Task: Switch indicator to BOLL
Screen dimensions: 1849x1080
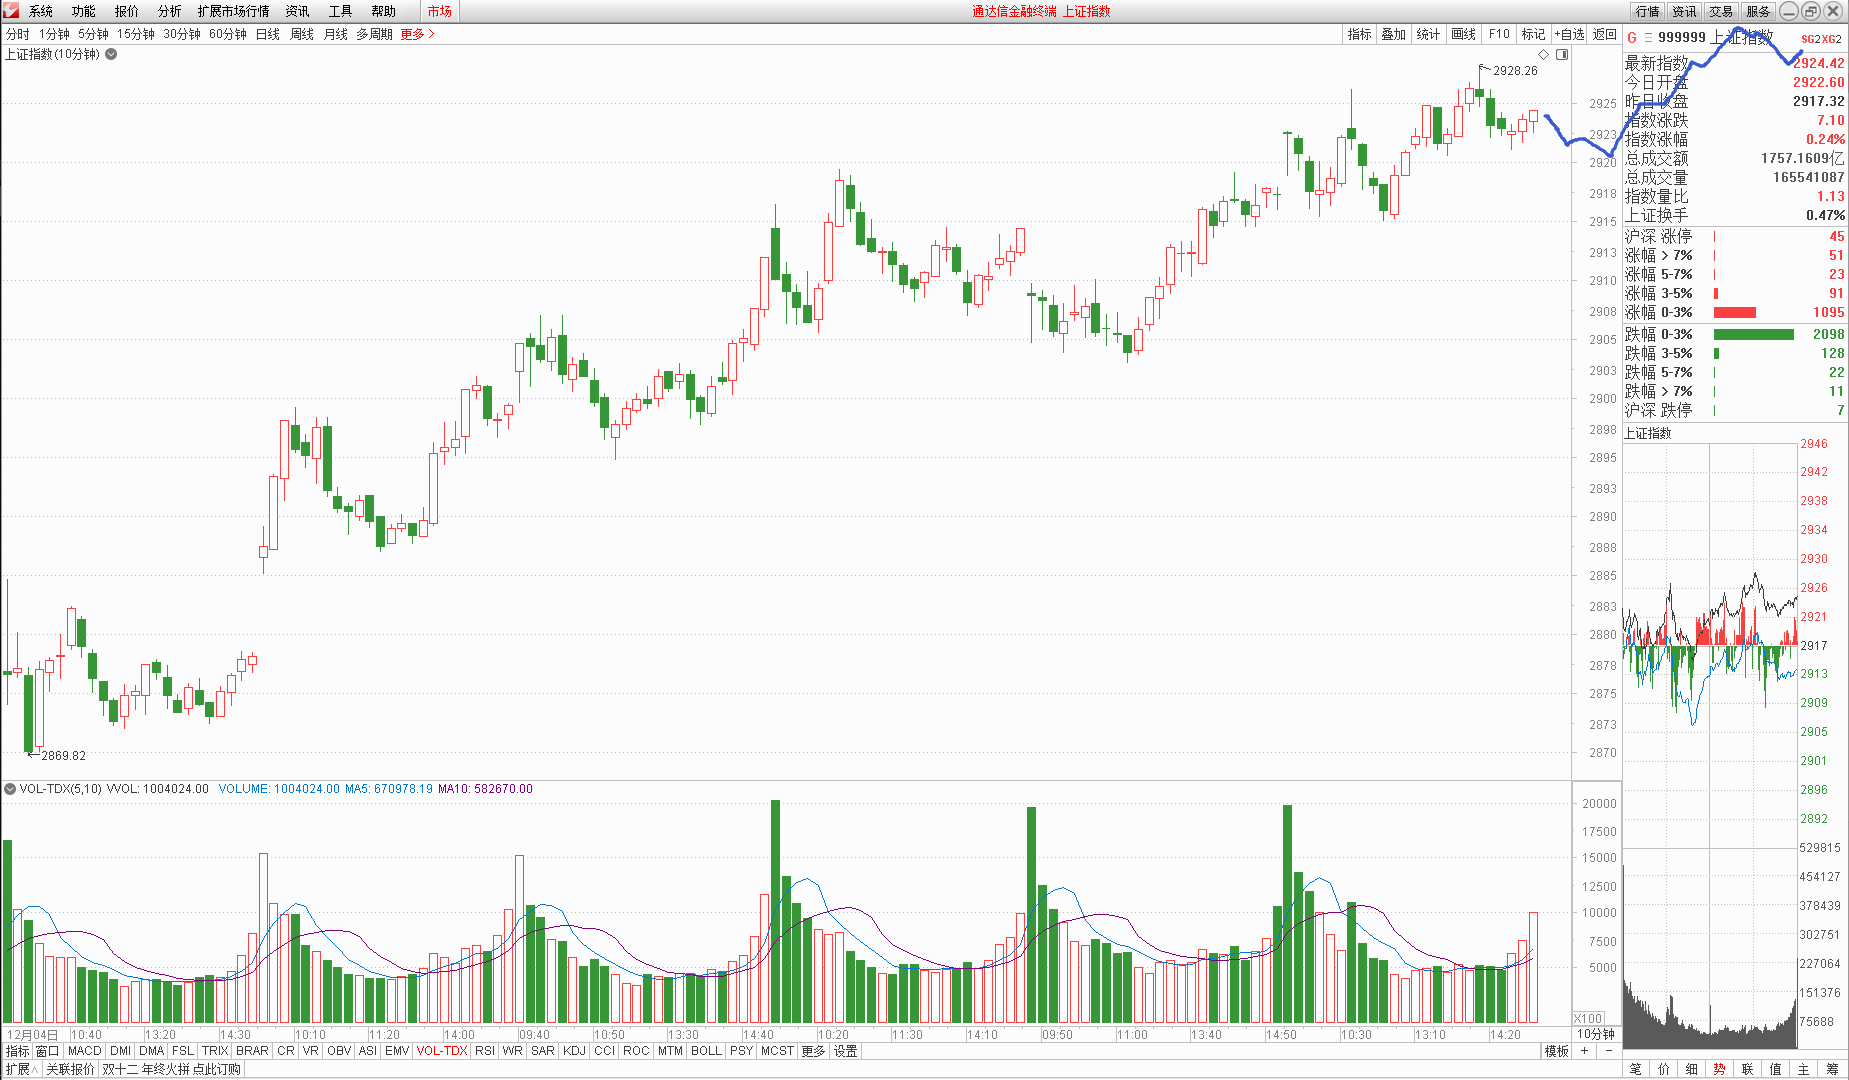Action: 706,1051
